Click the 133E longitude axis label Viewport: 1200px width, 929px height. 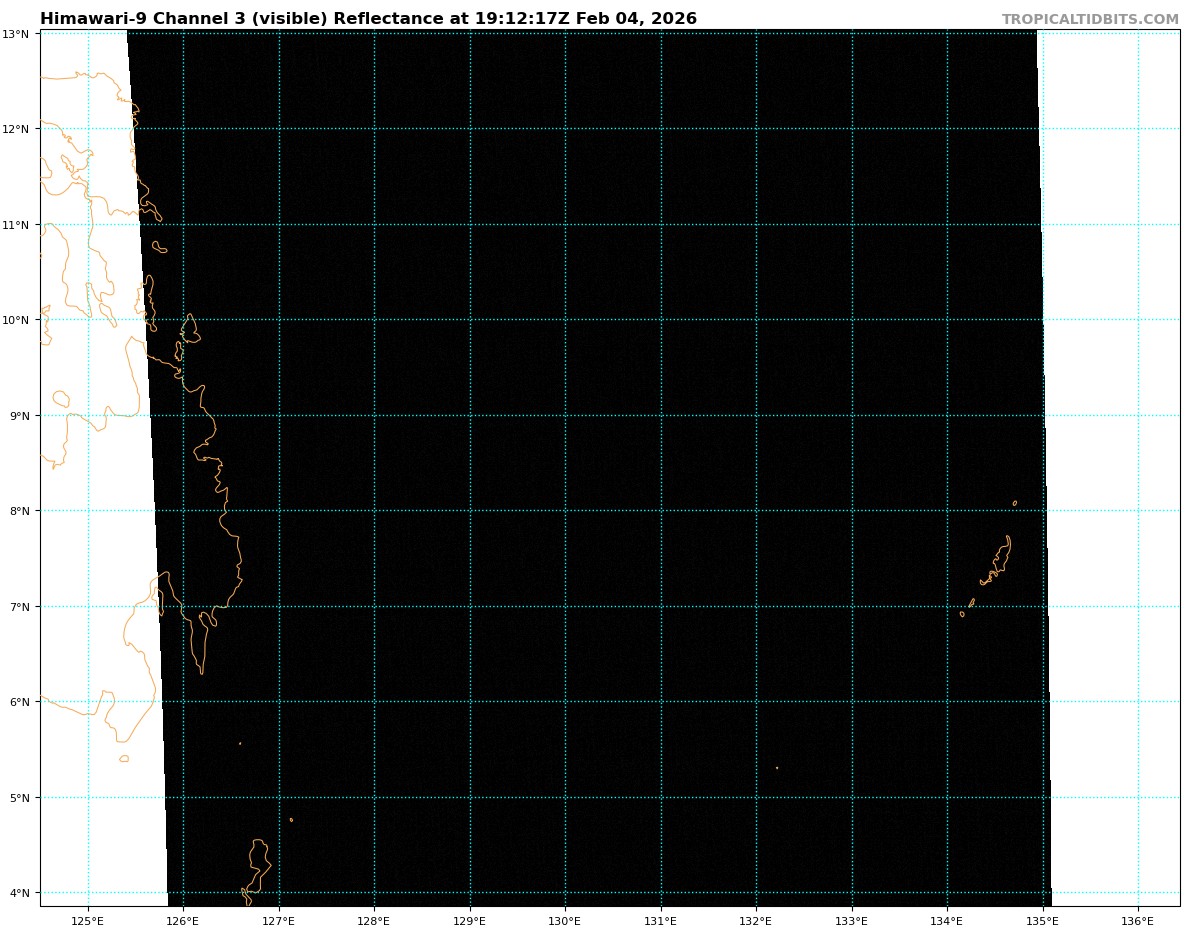tap(851, 920)
